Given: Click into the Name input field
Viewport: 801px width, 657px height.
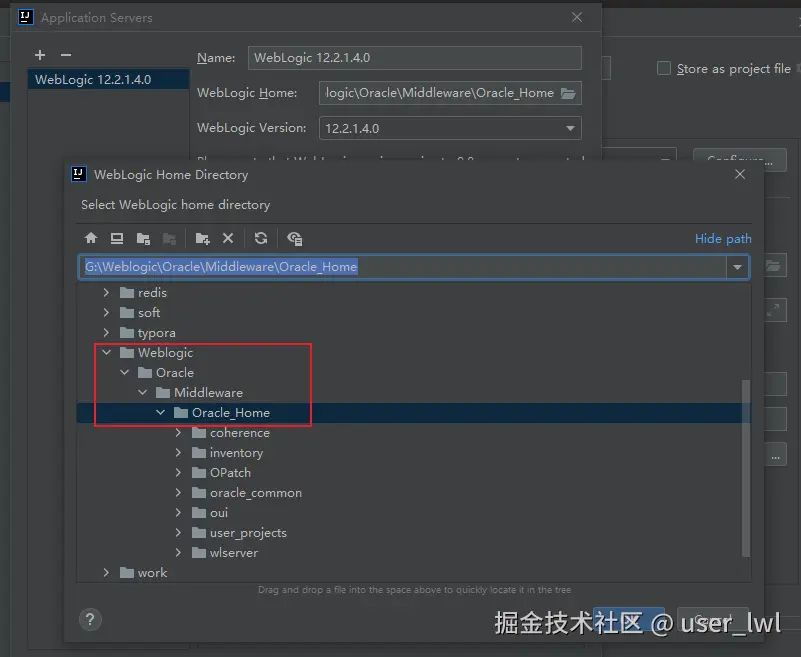Looking at the screenshot, I should coord(414,58).
